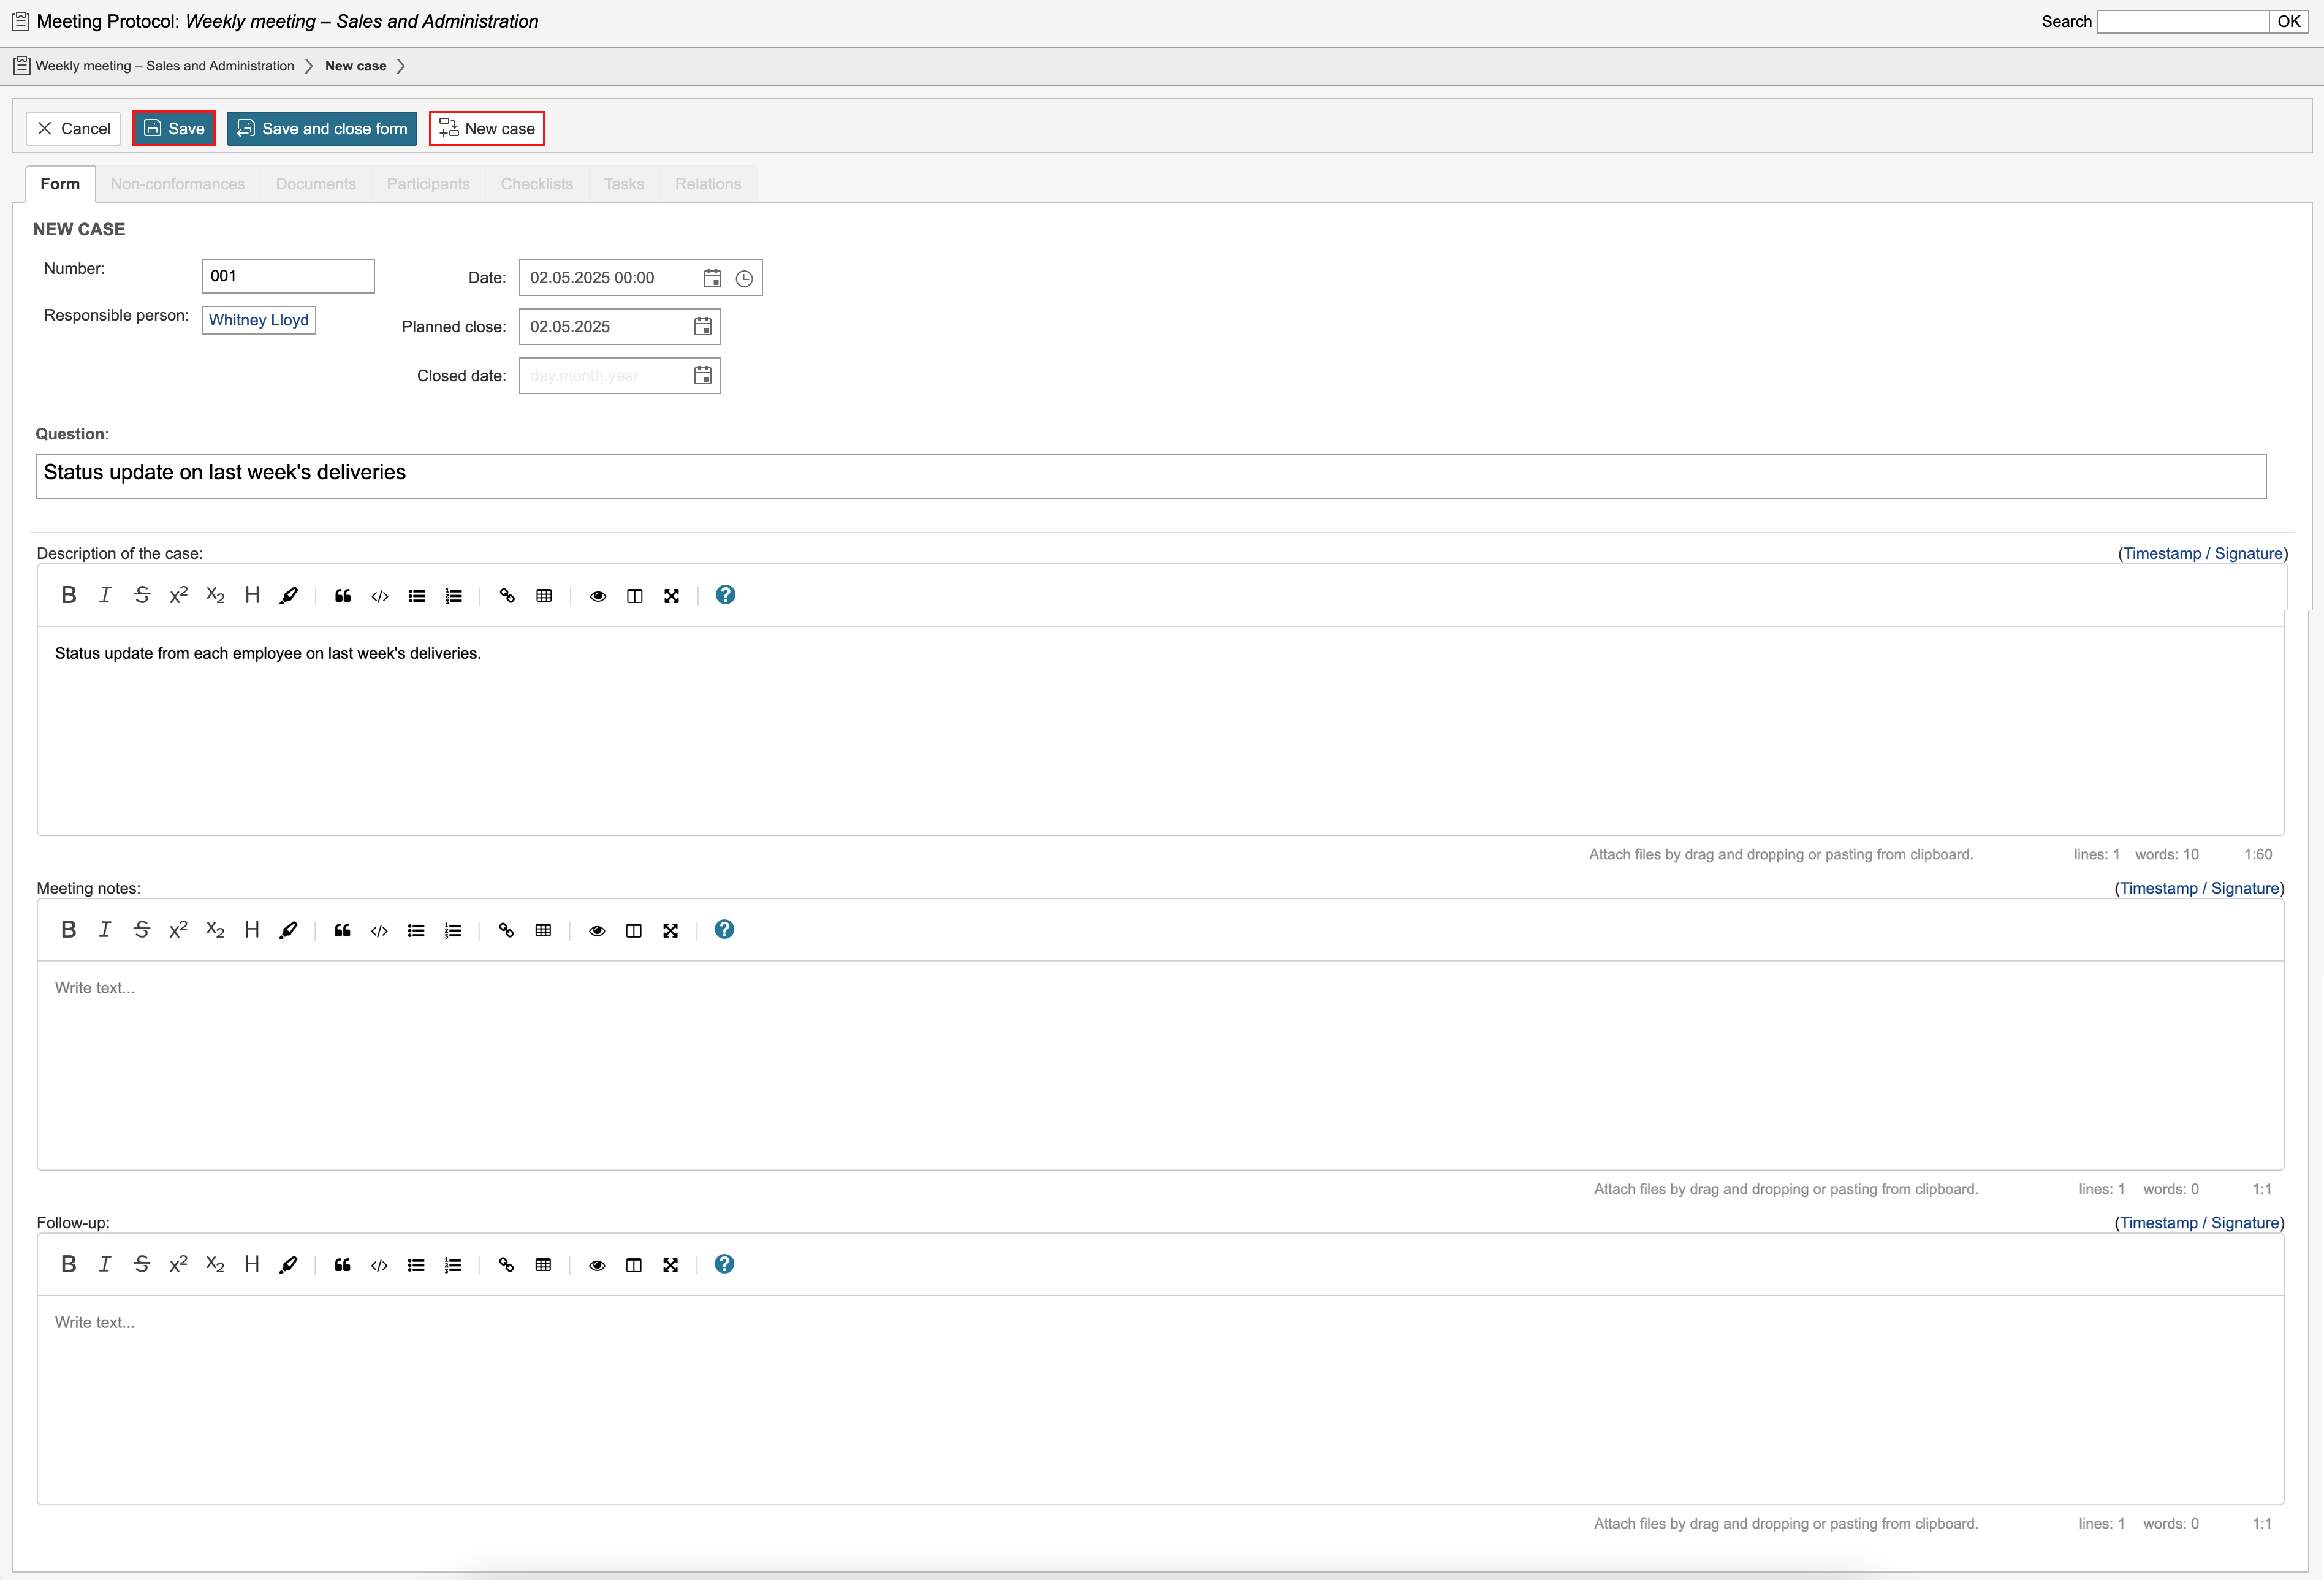Click Bold in Description of the case toolbar
The height and width of the screenshot is (1580, 2324).
coord(68,595)
